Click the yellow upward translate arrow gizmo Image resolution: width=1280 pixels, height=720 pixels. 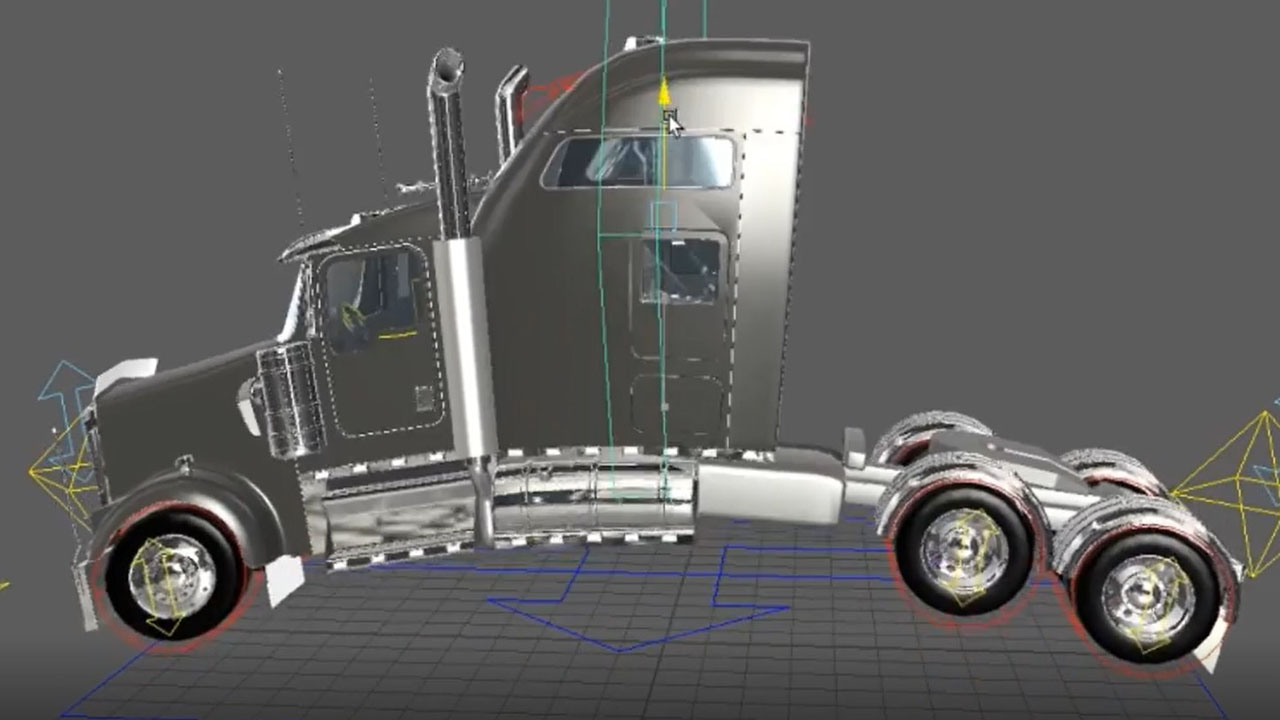663,93
